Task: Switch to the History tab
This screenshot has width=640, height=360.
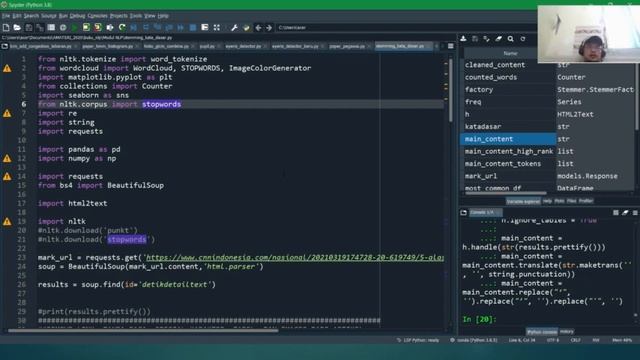Action: (567, 331)
